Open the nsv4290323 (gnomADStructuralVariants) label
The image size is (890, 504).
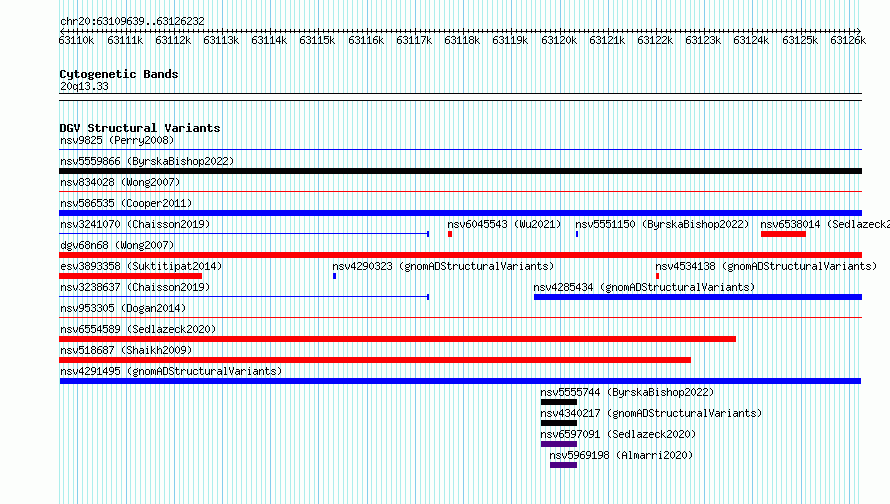point(443,266)
